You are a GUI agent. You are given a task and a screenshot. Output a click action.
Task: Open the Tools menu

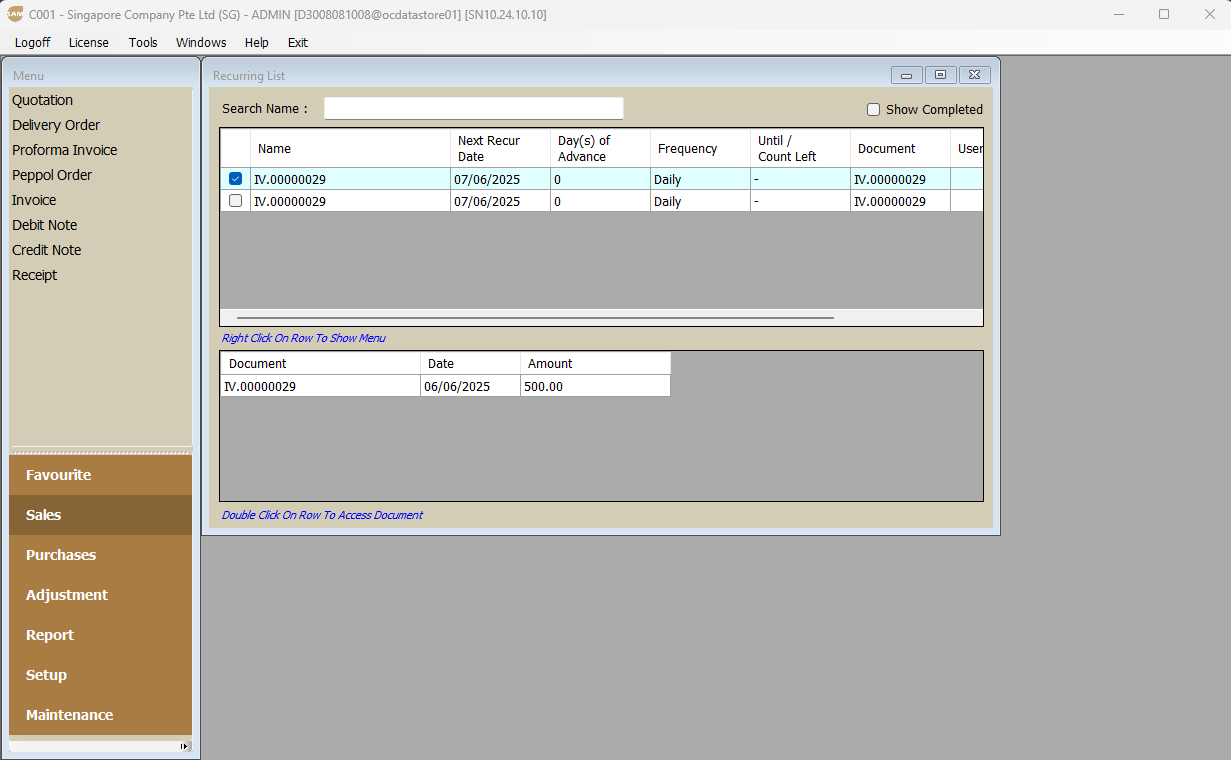click(143, 43)
